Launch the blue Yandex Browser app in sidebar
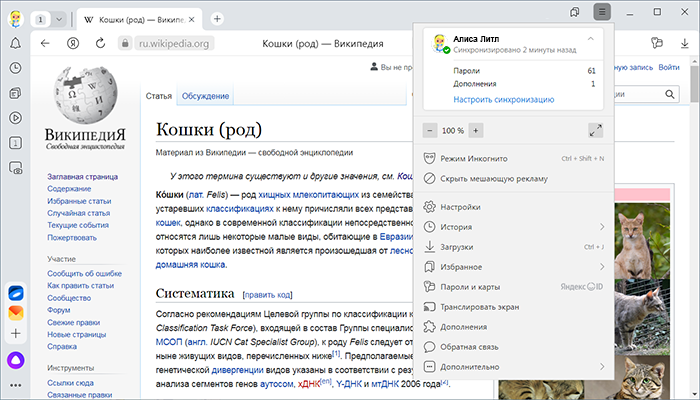 click(16, 293)
